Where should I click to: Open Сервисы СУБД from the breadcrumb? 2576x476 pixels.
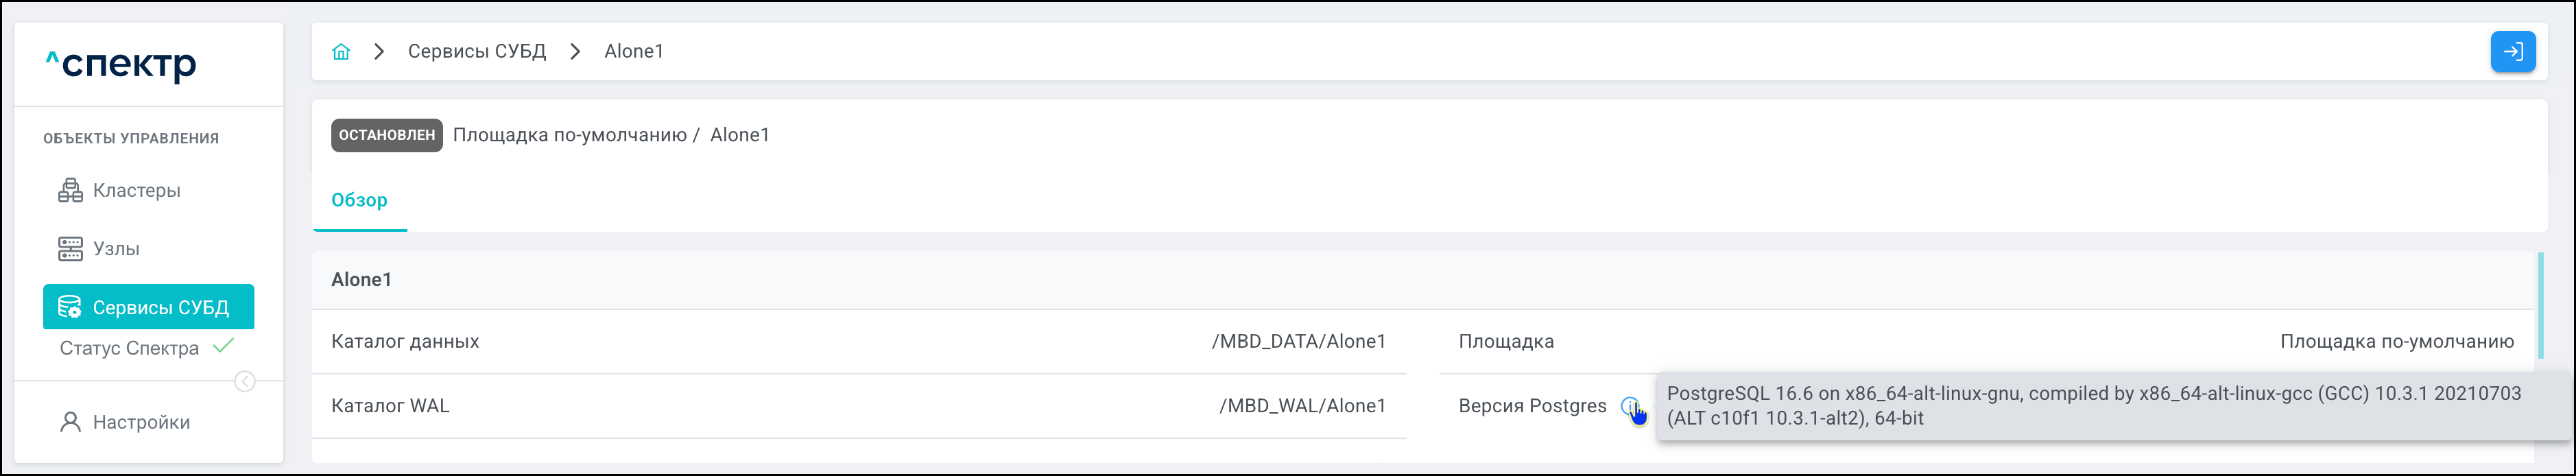(x=476, y=52)
